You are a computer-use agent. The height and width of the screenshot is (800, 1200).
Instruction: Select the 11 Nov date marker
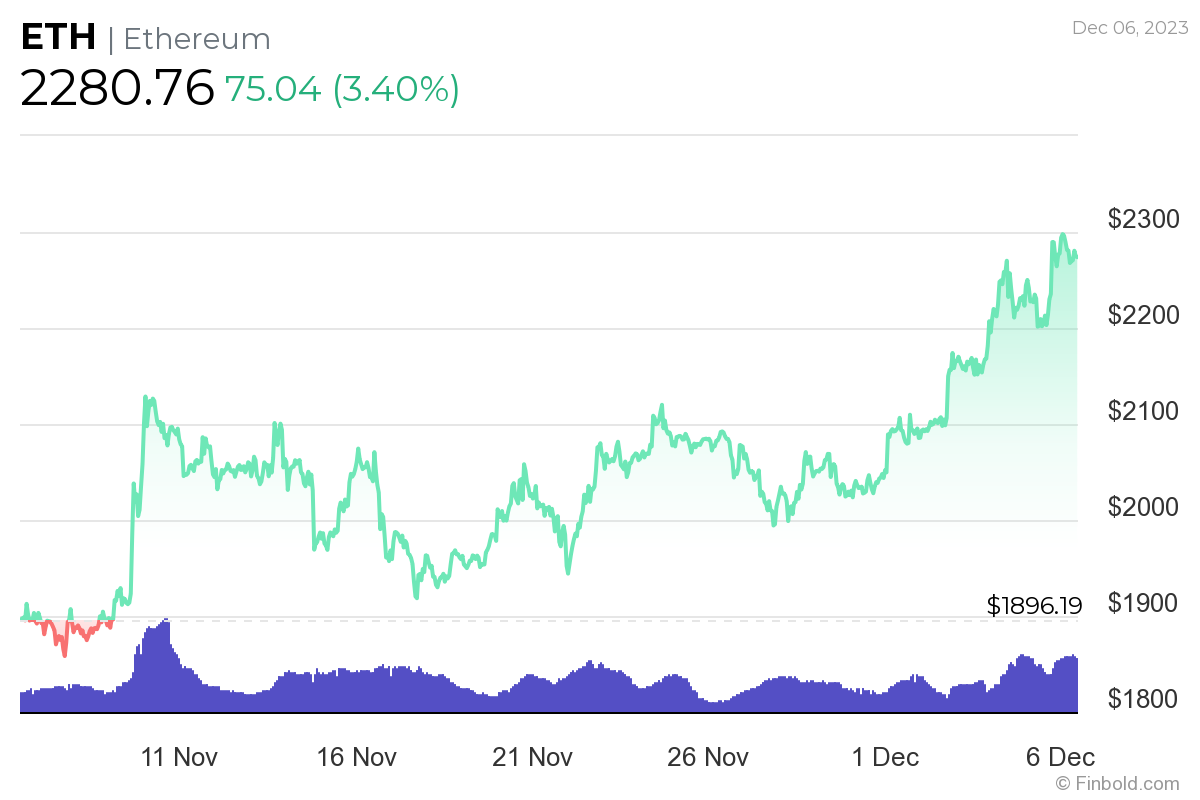coord(180,757)
